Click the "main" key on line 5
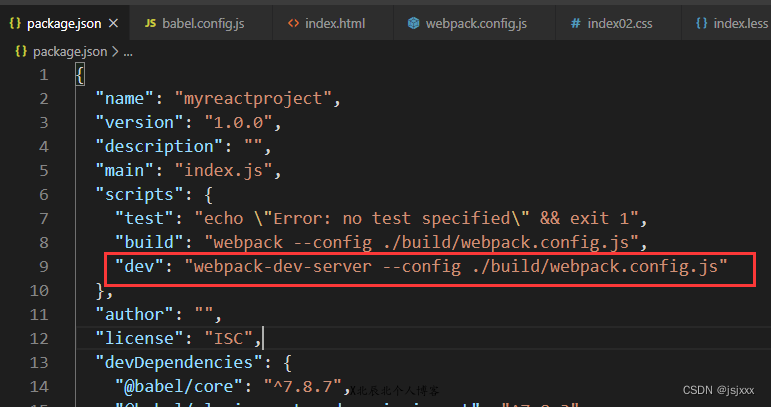Viewport: 771px width, 407px height. (125, 171)
